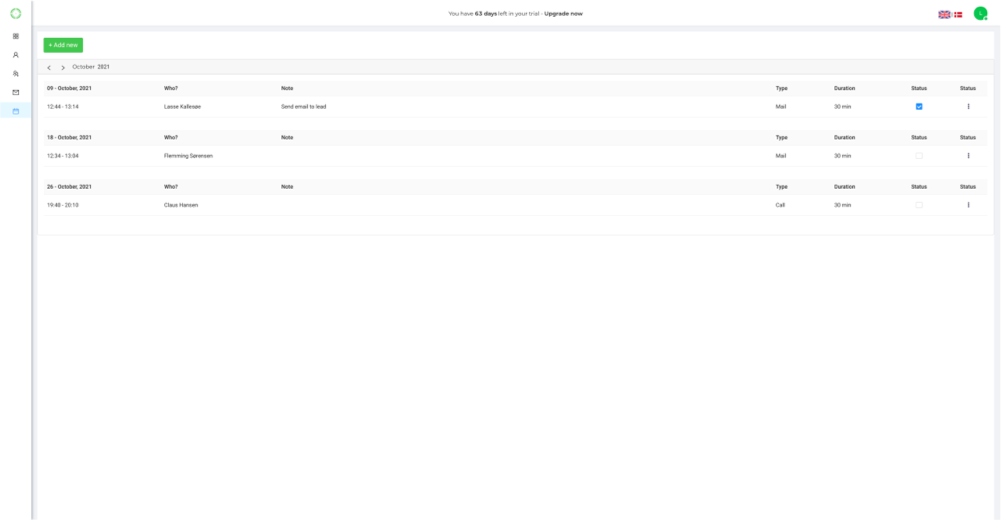Mark Claus Hansen's call as done
The width and height of the screenshot is (1001, 520).
919,205
